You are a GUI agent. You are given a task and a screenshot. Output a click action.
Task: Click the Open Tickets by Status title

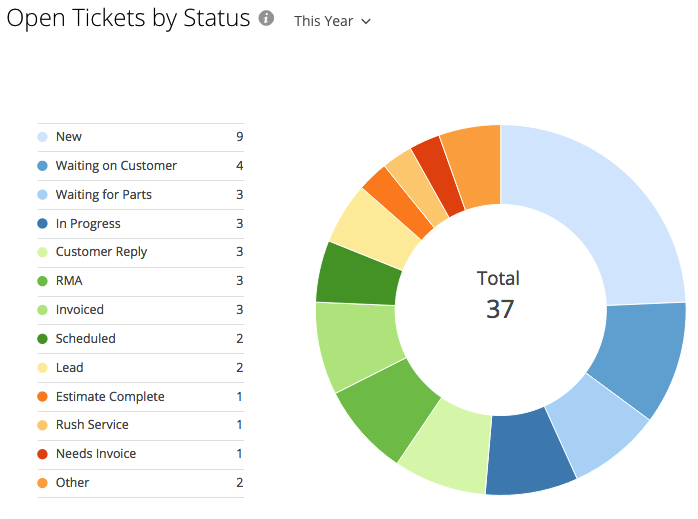click(x=129, y=18)
